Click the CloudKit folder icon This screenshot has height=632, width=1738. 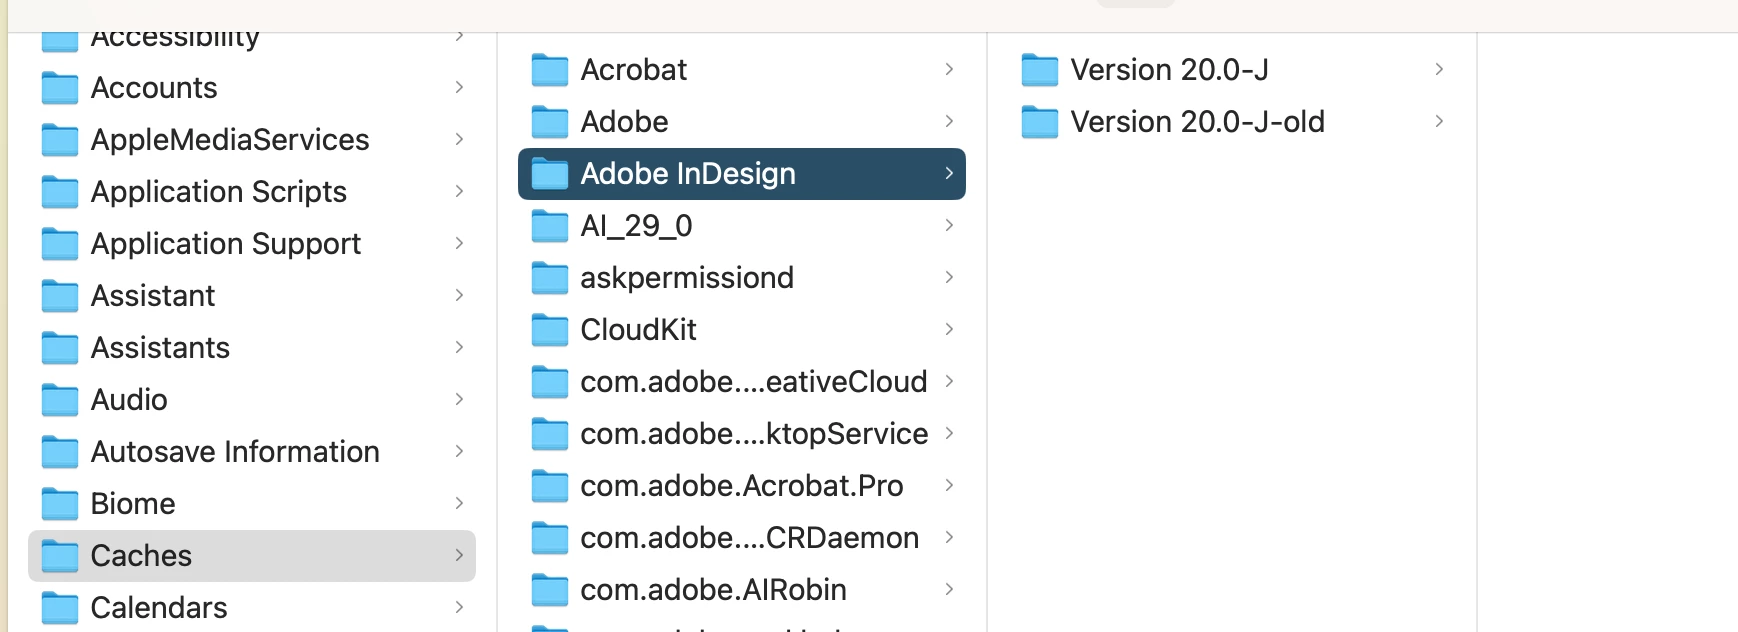coord(550,330)
